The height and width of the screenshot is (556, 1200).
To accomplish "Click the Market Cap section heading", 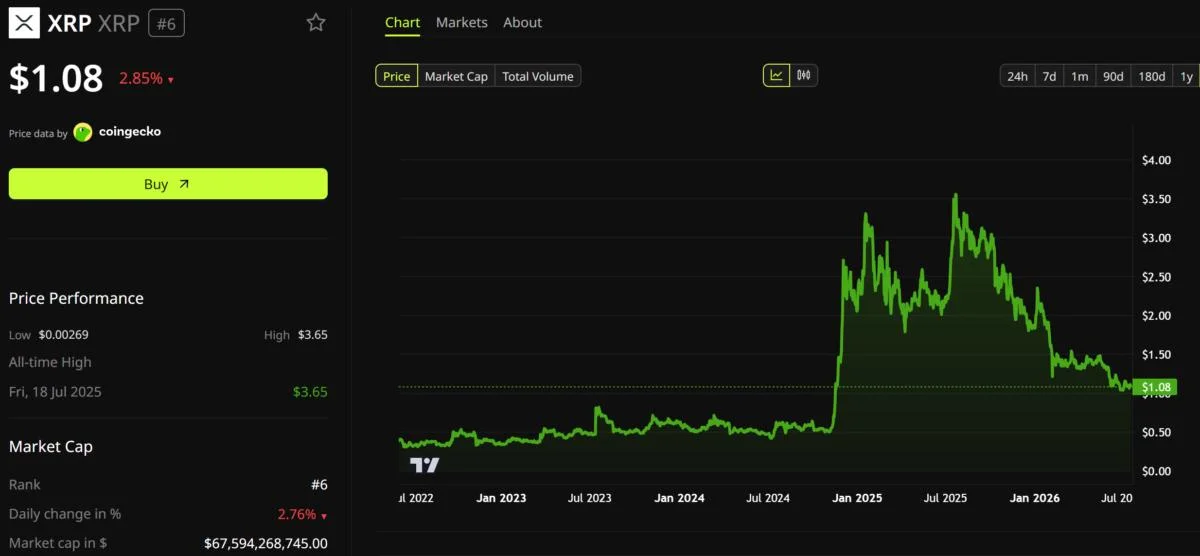I will pos(51,446).
